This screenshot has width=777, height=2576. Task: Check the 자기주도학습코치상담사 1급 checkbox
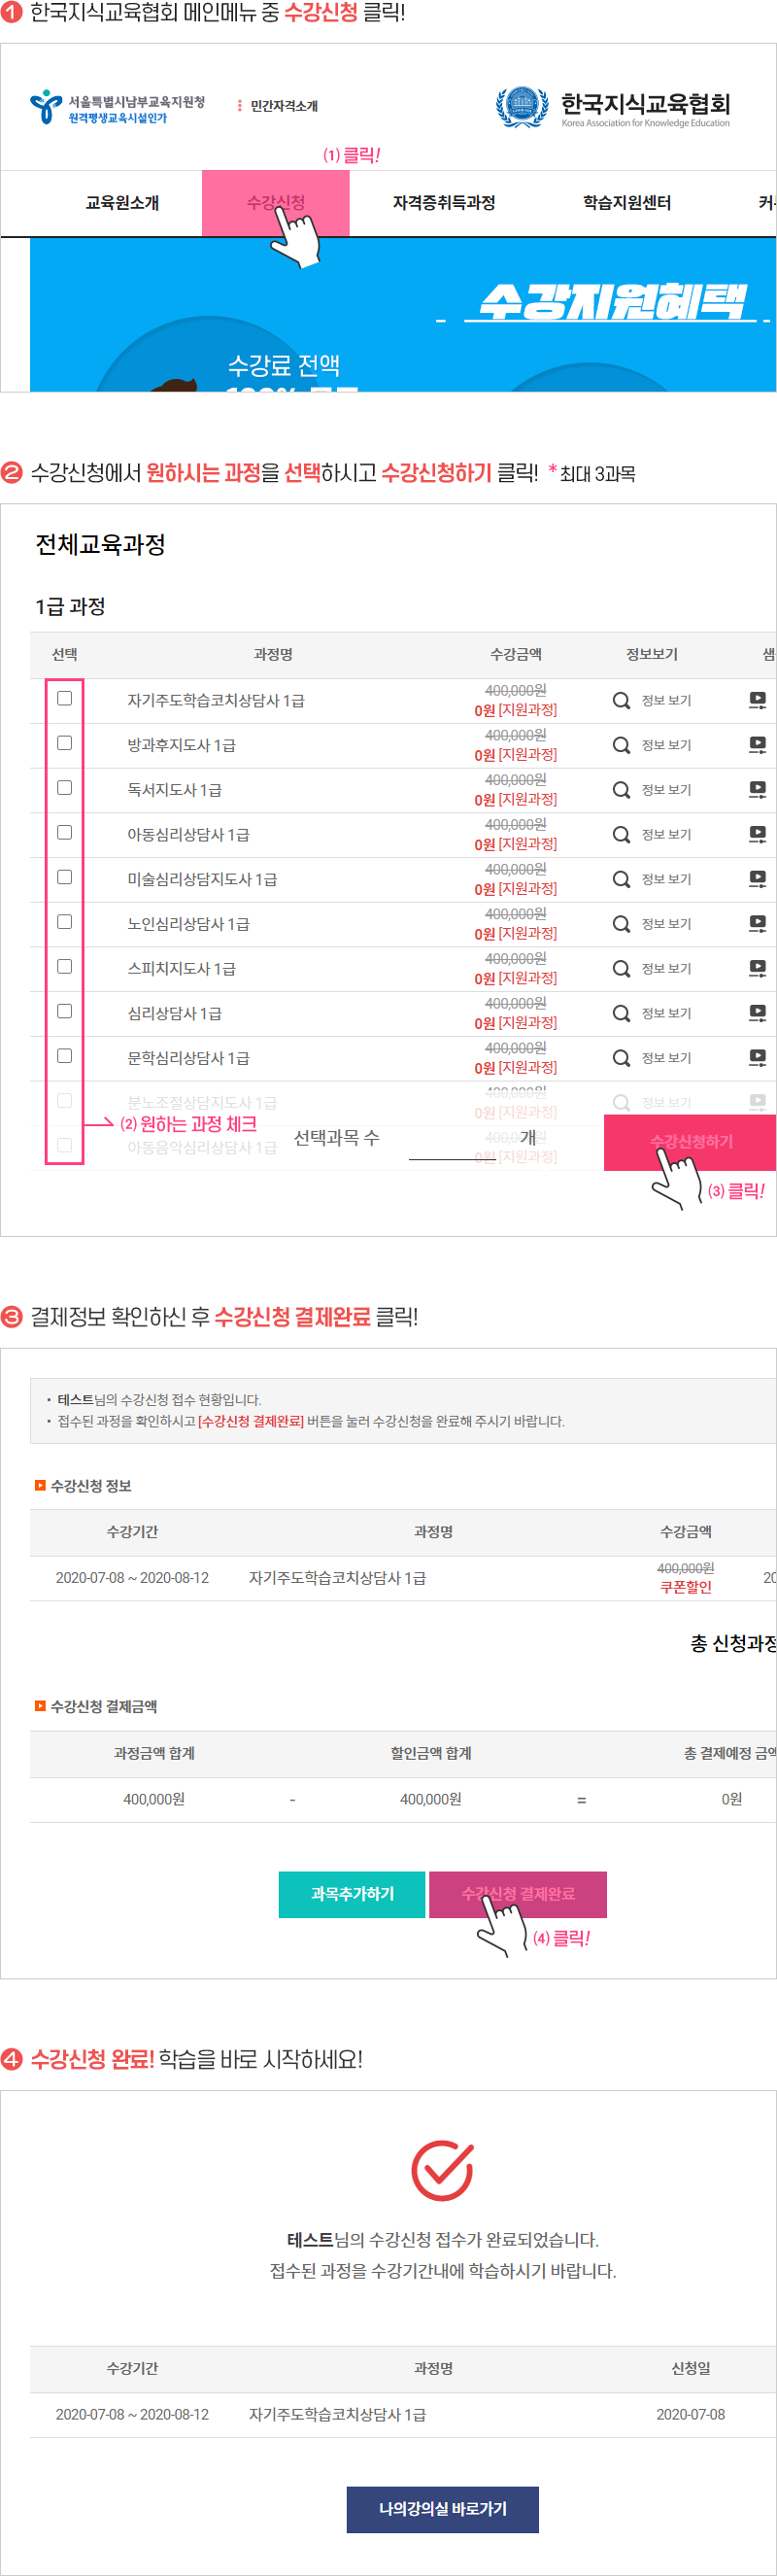(x=65, y=698)
